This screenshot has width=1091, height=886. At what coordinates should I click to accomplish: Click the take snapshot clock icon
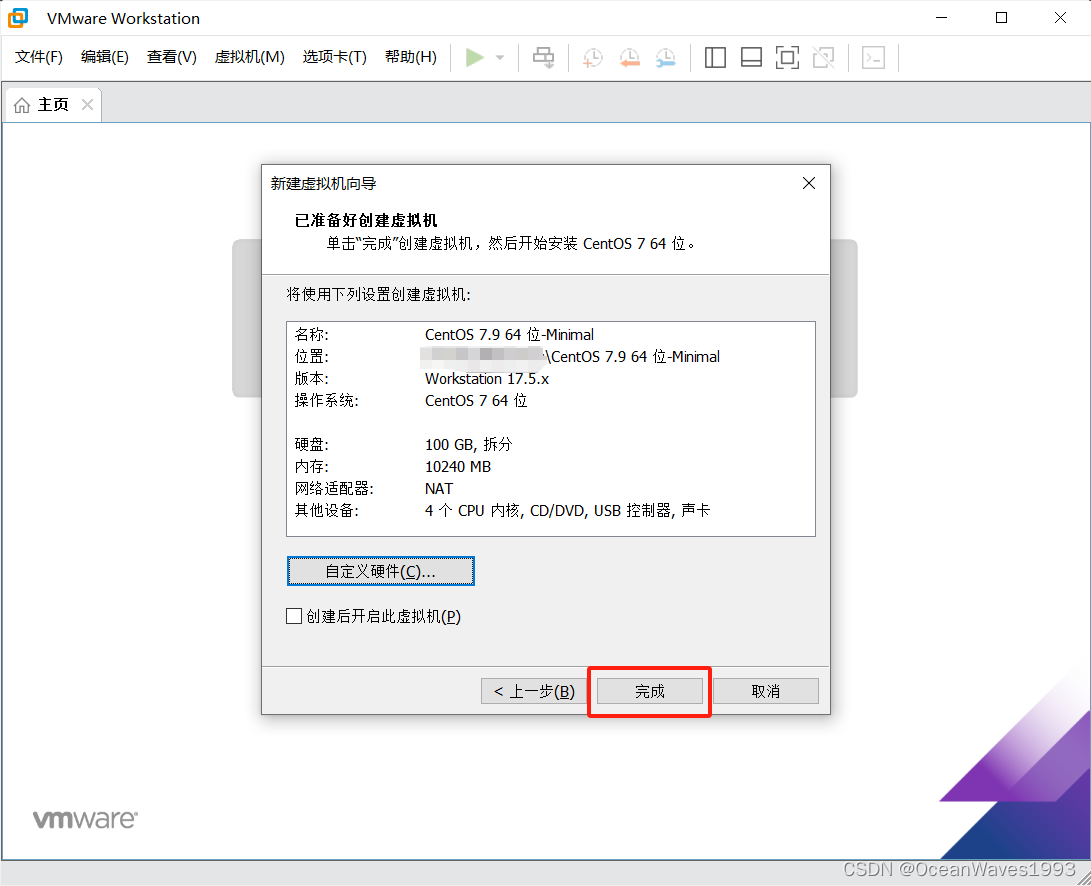pos(593,58)
